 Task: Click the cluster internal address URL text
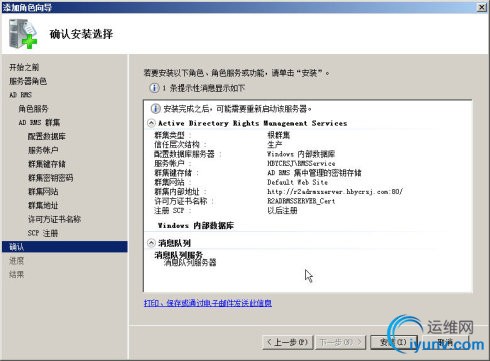[335, 192]
